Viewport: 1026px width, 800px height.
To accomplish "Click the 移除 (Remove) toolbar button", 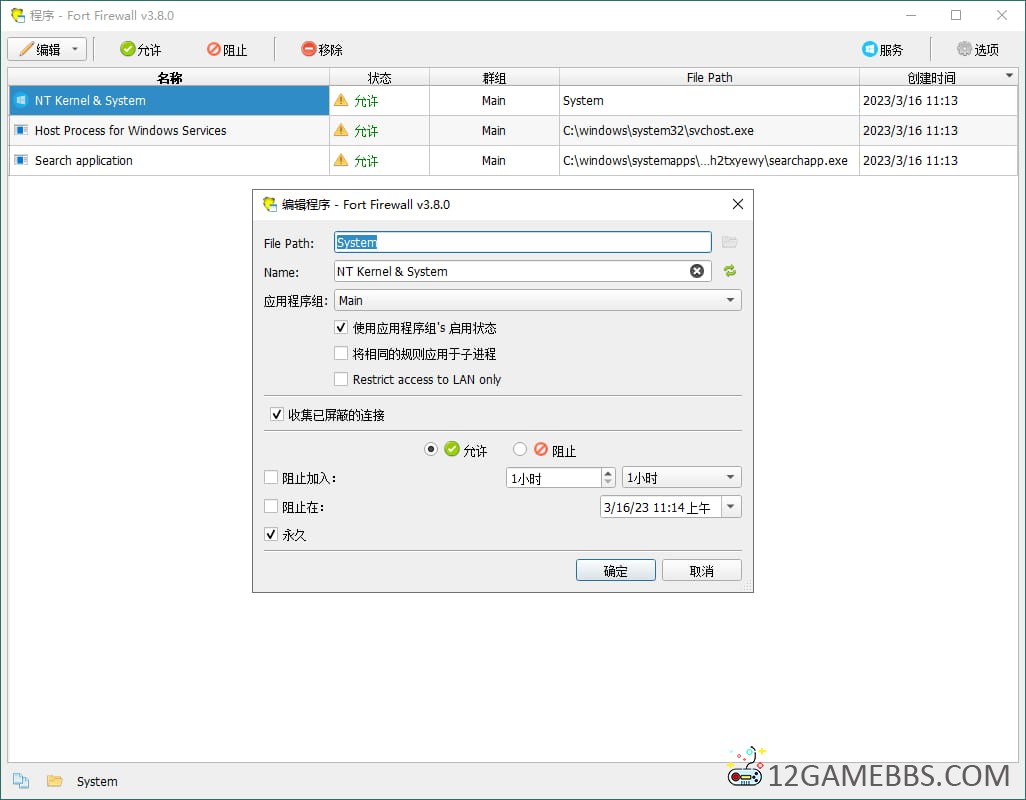I will pos(322,50).
